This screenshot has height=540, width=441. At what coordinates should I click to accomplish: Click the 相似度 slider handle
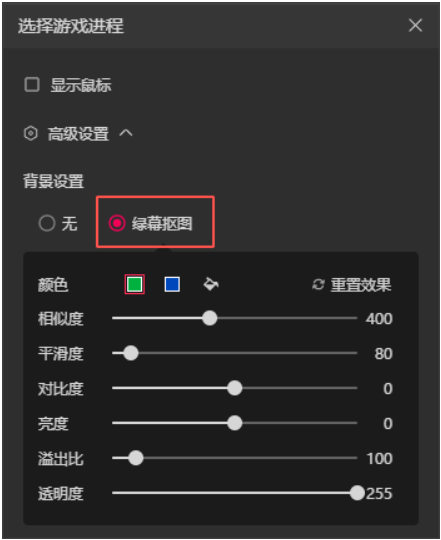click(209, 318)
